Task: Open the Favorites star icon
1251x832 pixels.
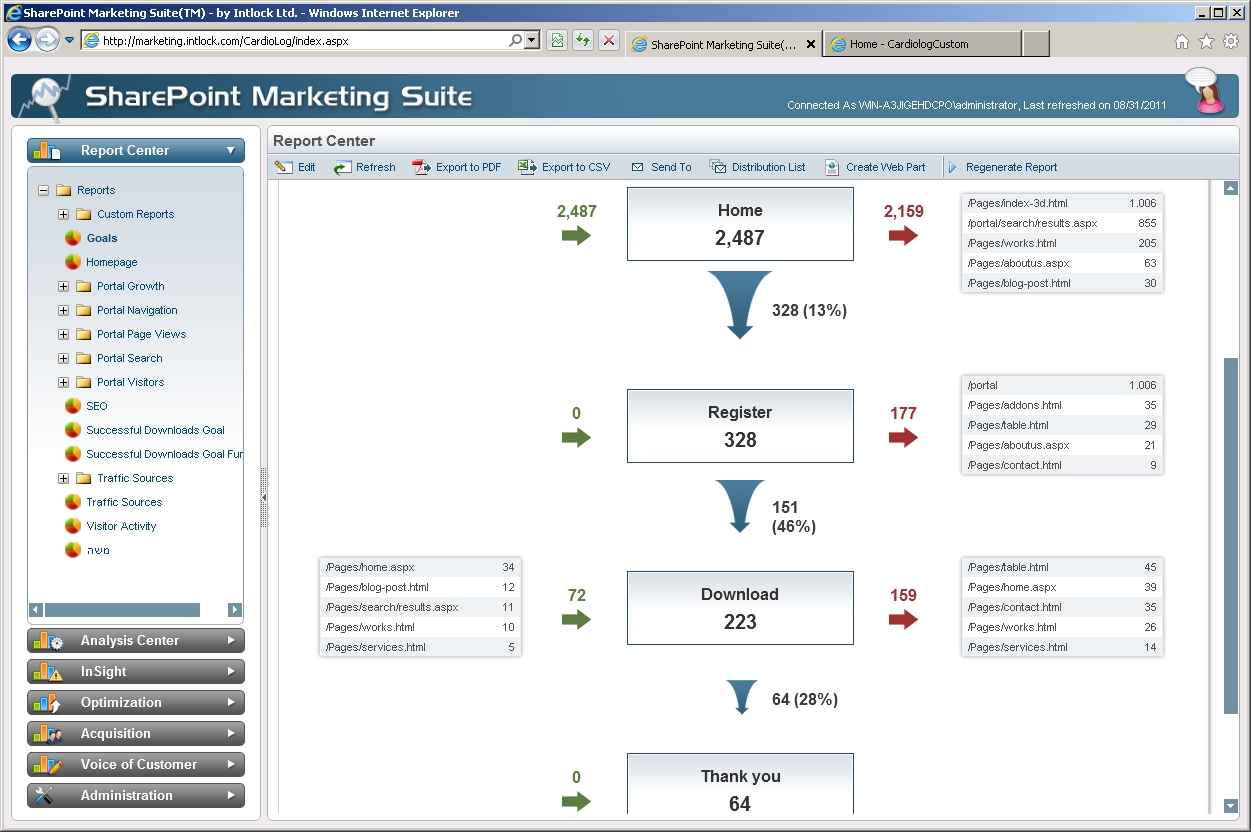Action: click(x=1206, y=42)
